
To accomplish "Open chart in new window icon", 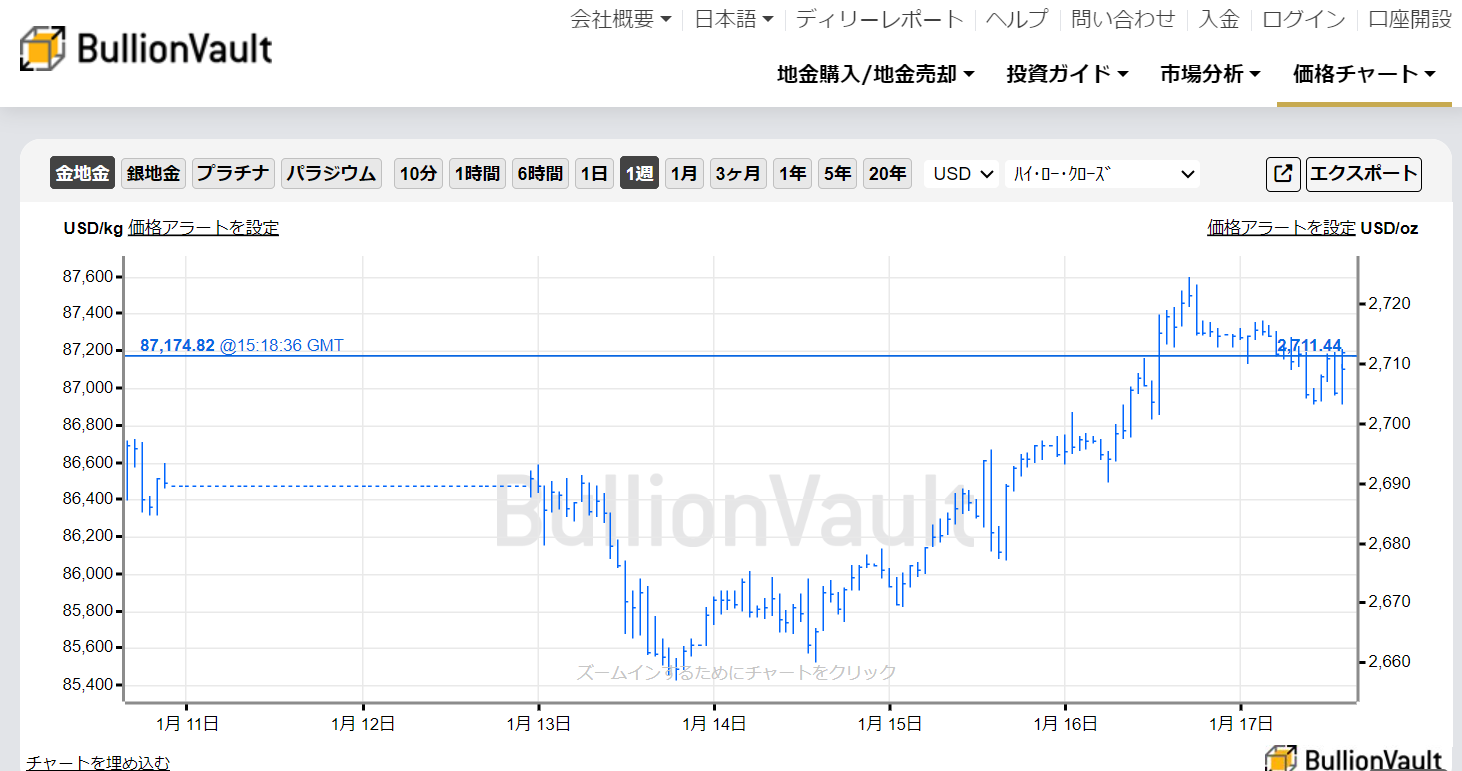I will (1283, 174).
